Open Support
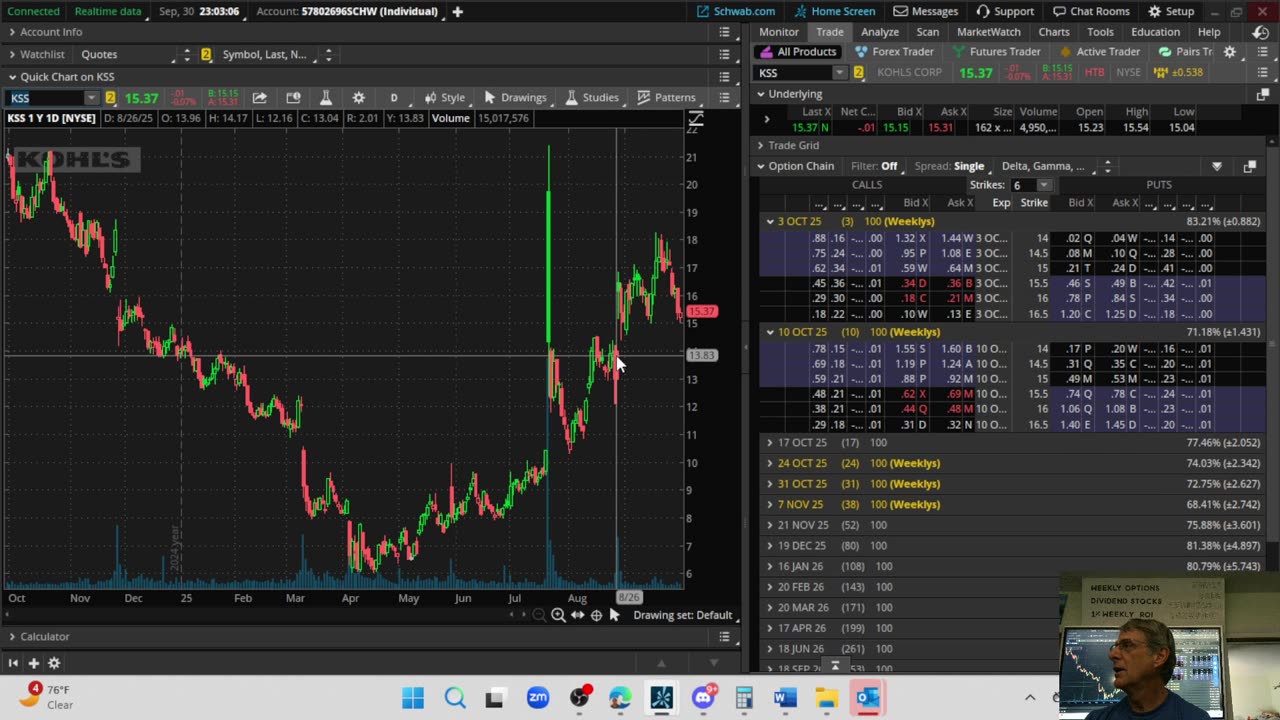This screenshot has height=720, width=1280. coord(1004,11)
